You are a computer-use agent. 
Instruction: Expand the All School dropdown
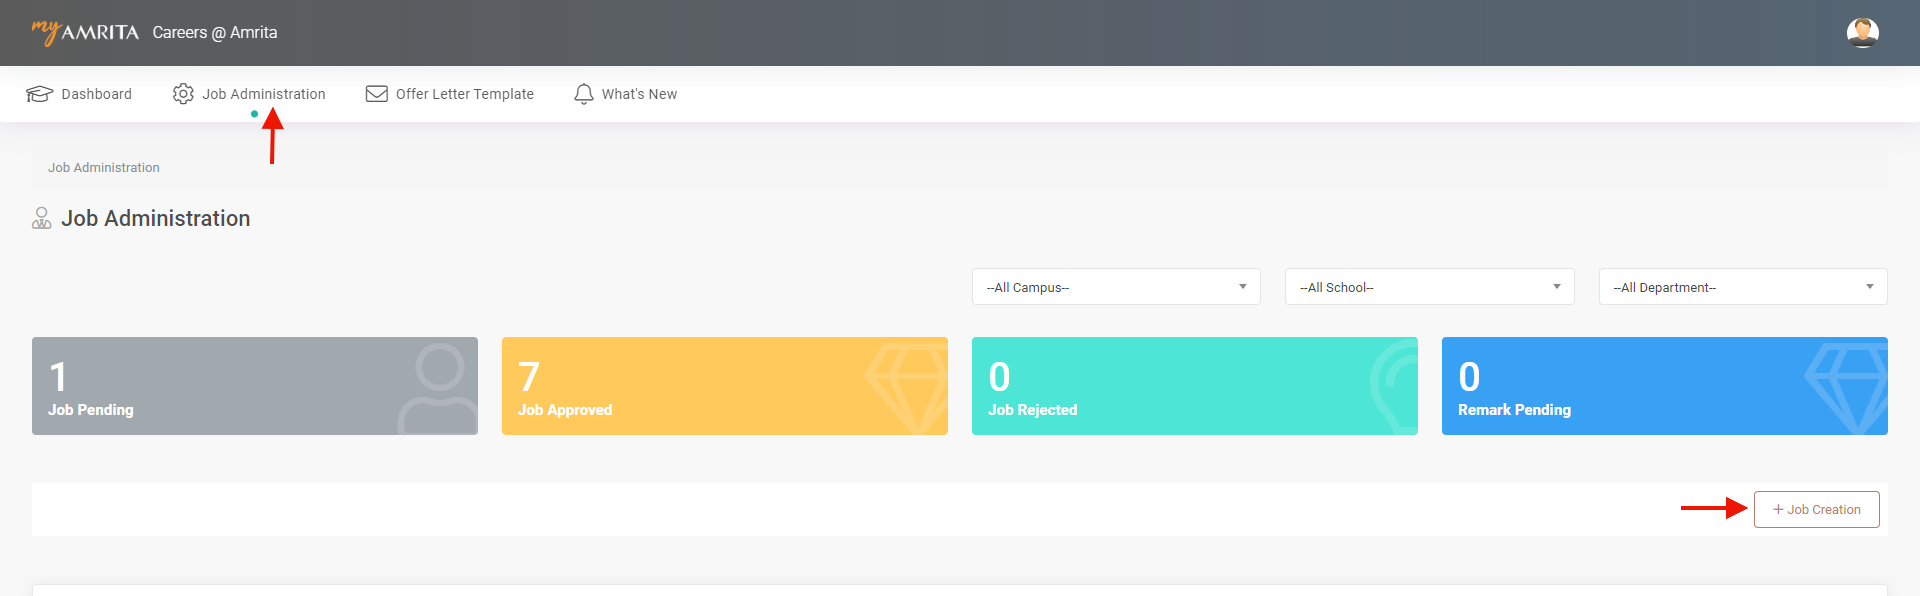[1429, 287]
